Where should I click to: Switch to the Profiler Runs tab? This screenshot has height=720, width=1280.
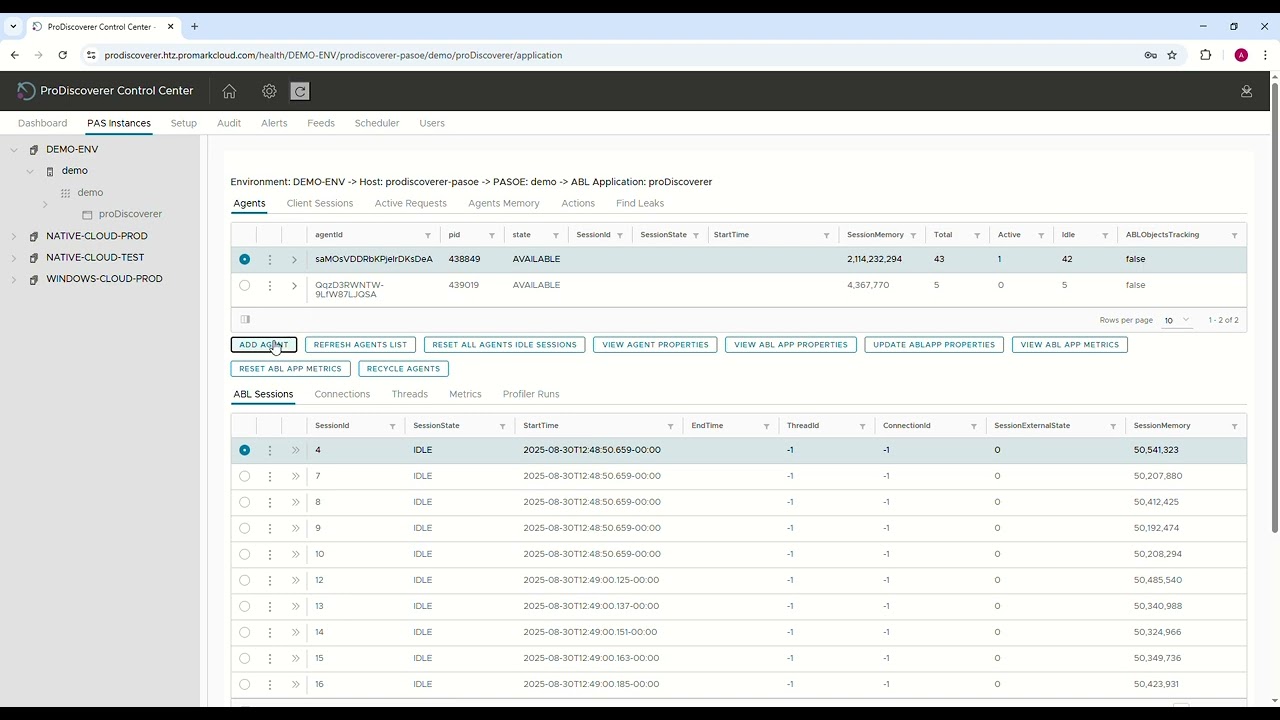(531, 394)
